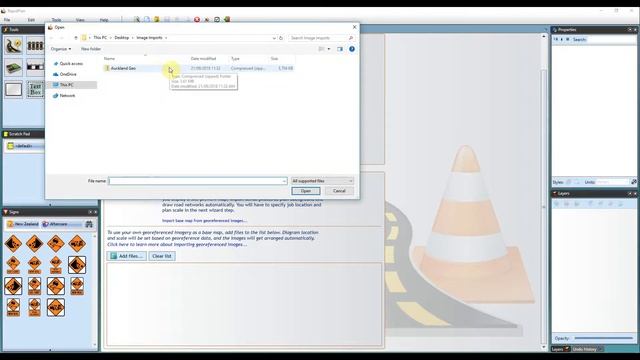This screenshot has width=640, height=360.
Task: Click This PC in the address breadcrumb
Action: (100, 38)
